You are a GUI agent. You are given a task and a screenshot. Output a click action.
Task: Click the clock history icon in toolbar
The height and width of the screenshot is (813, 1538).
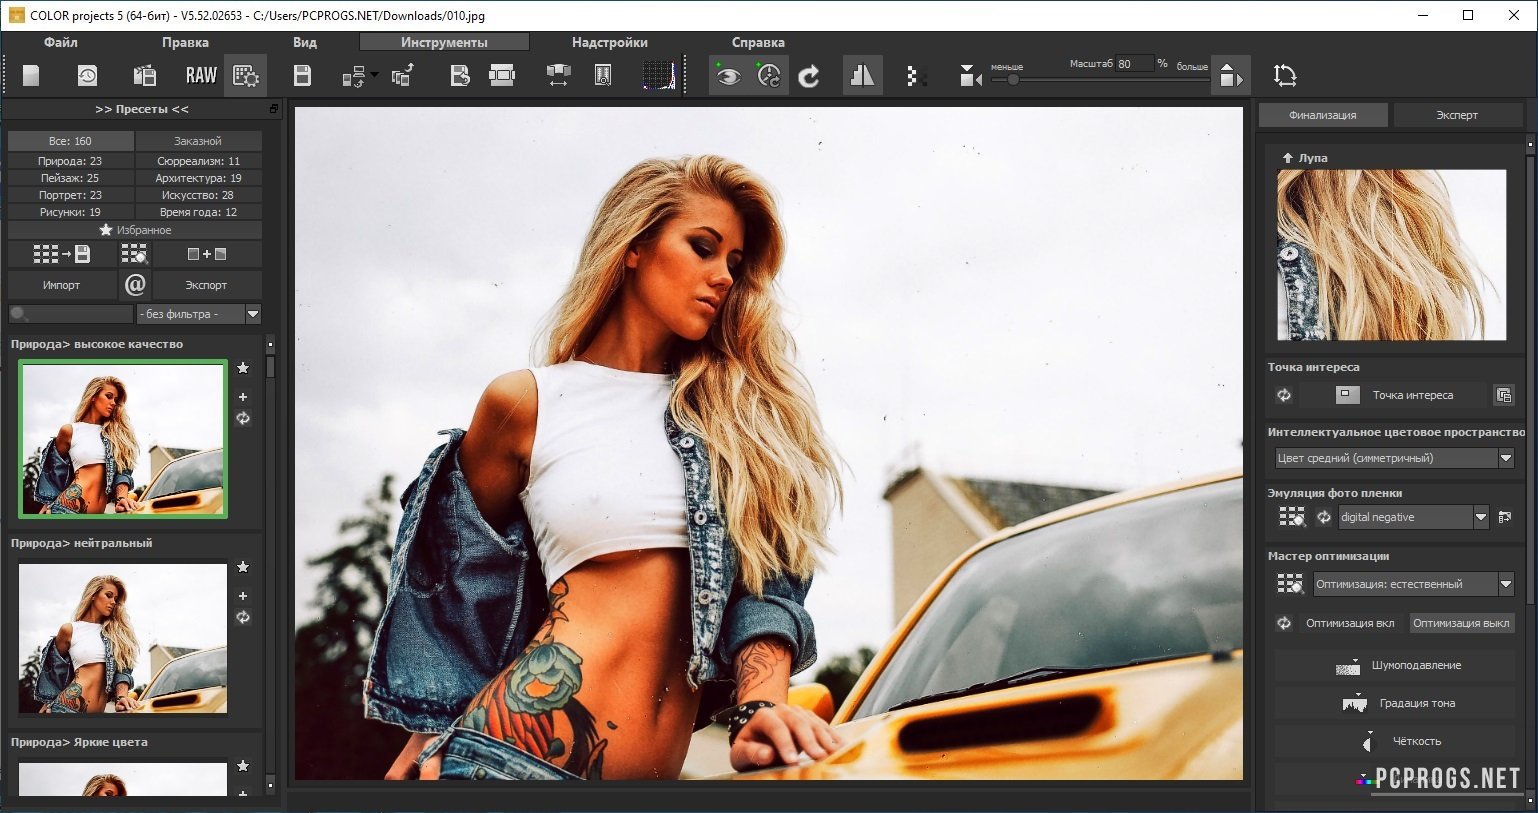pyautogui.click(x=88, y=76)
